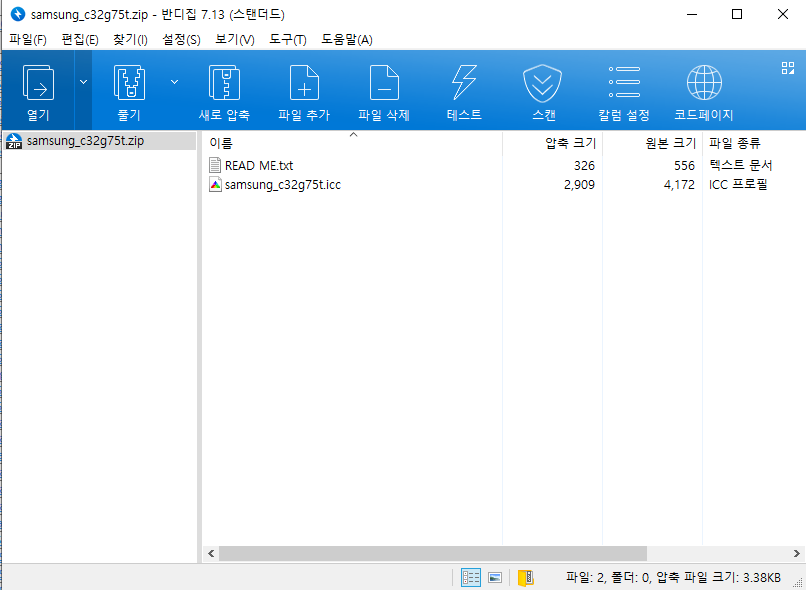Click the 열기 (Open) toolbar icon
806x590 pixels.
tap(38, 82)
